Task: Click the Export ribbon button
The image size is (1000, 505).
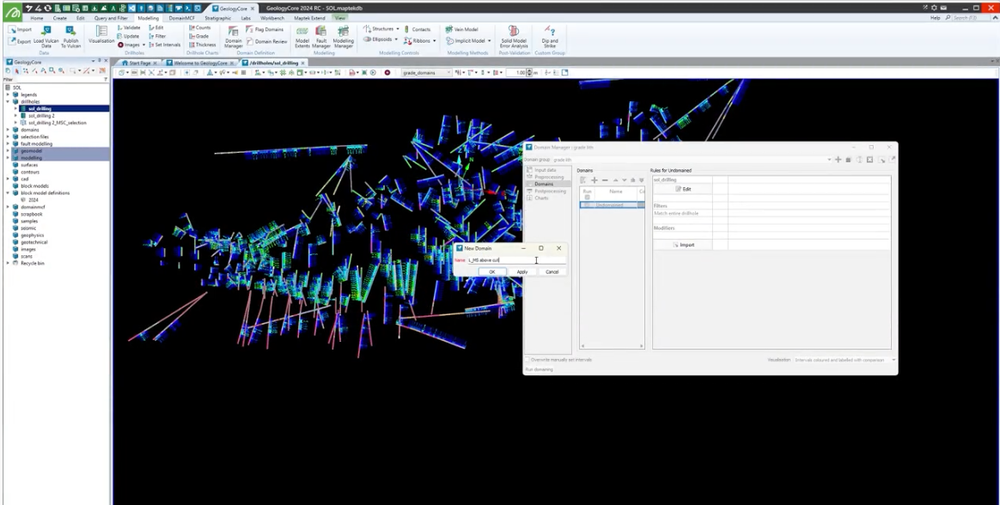Action: point(20,41)
